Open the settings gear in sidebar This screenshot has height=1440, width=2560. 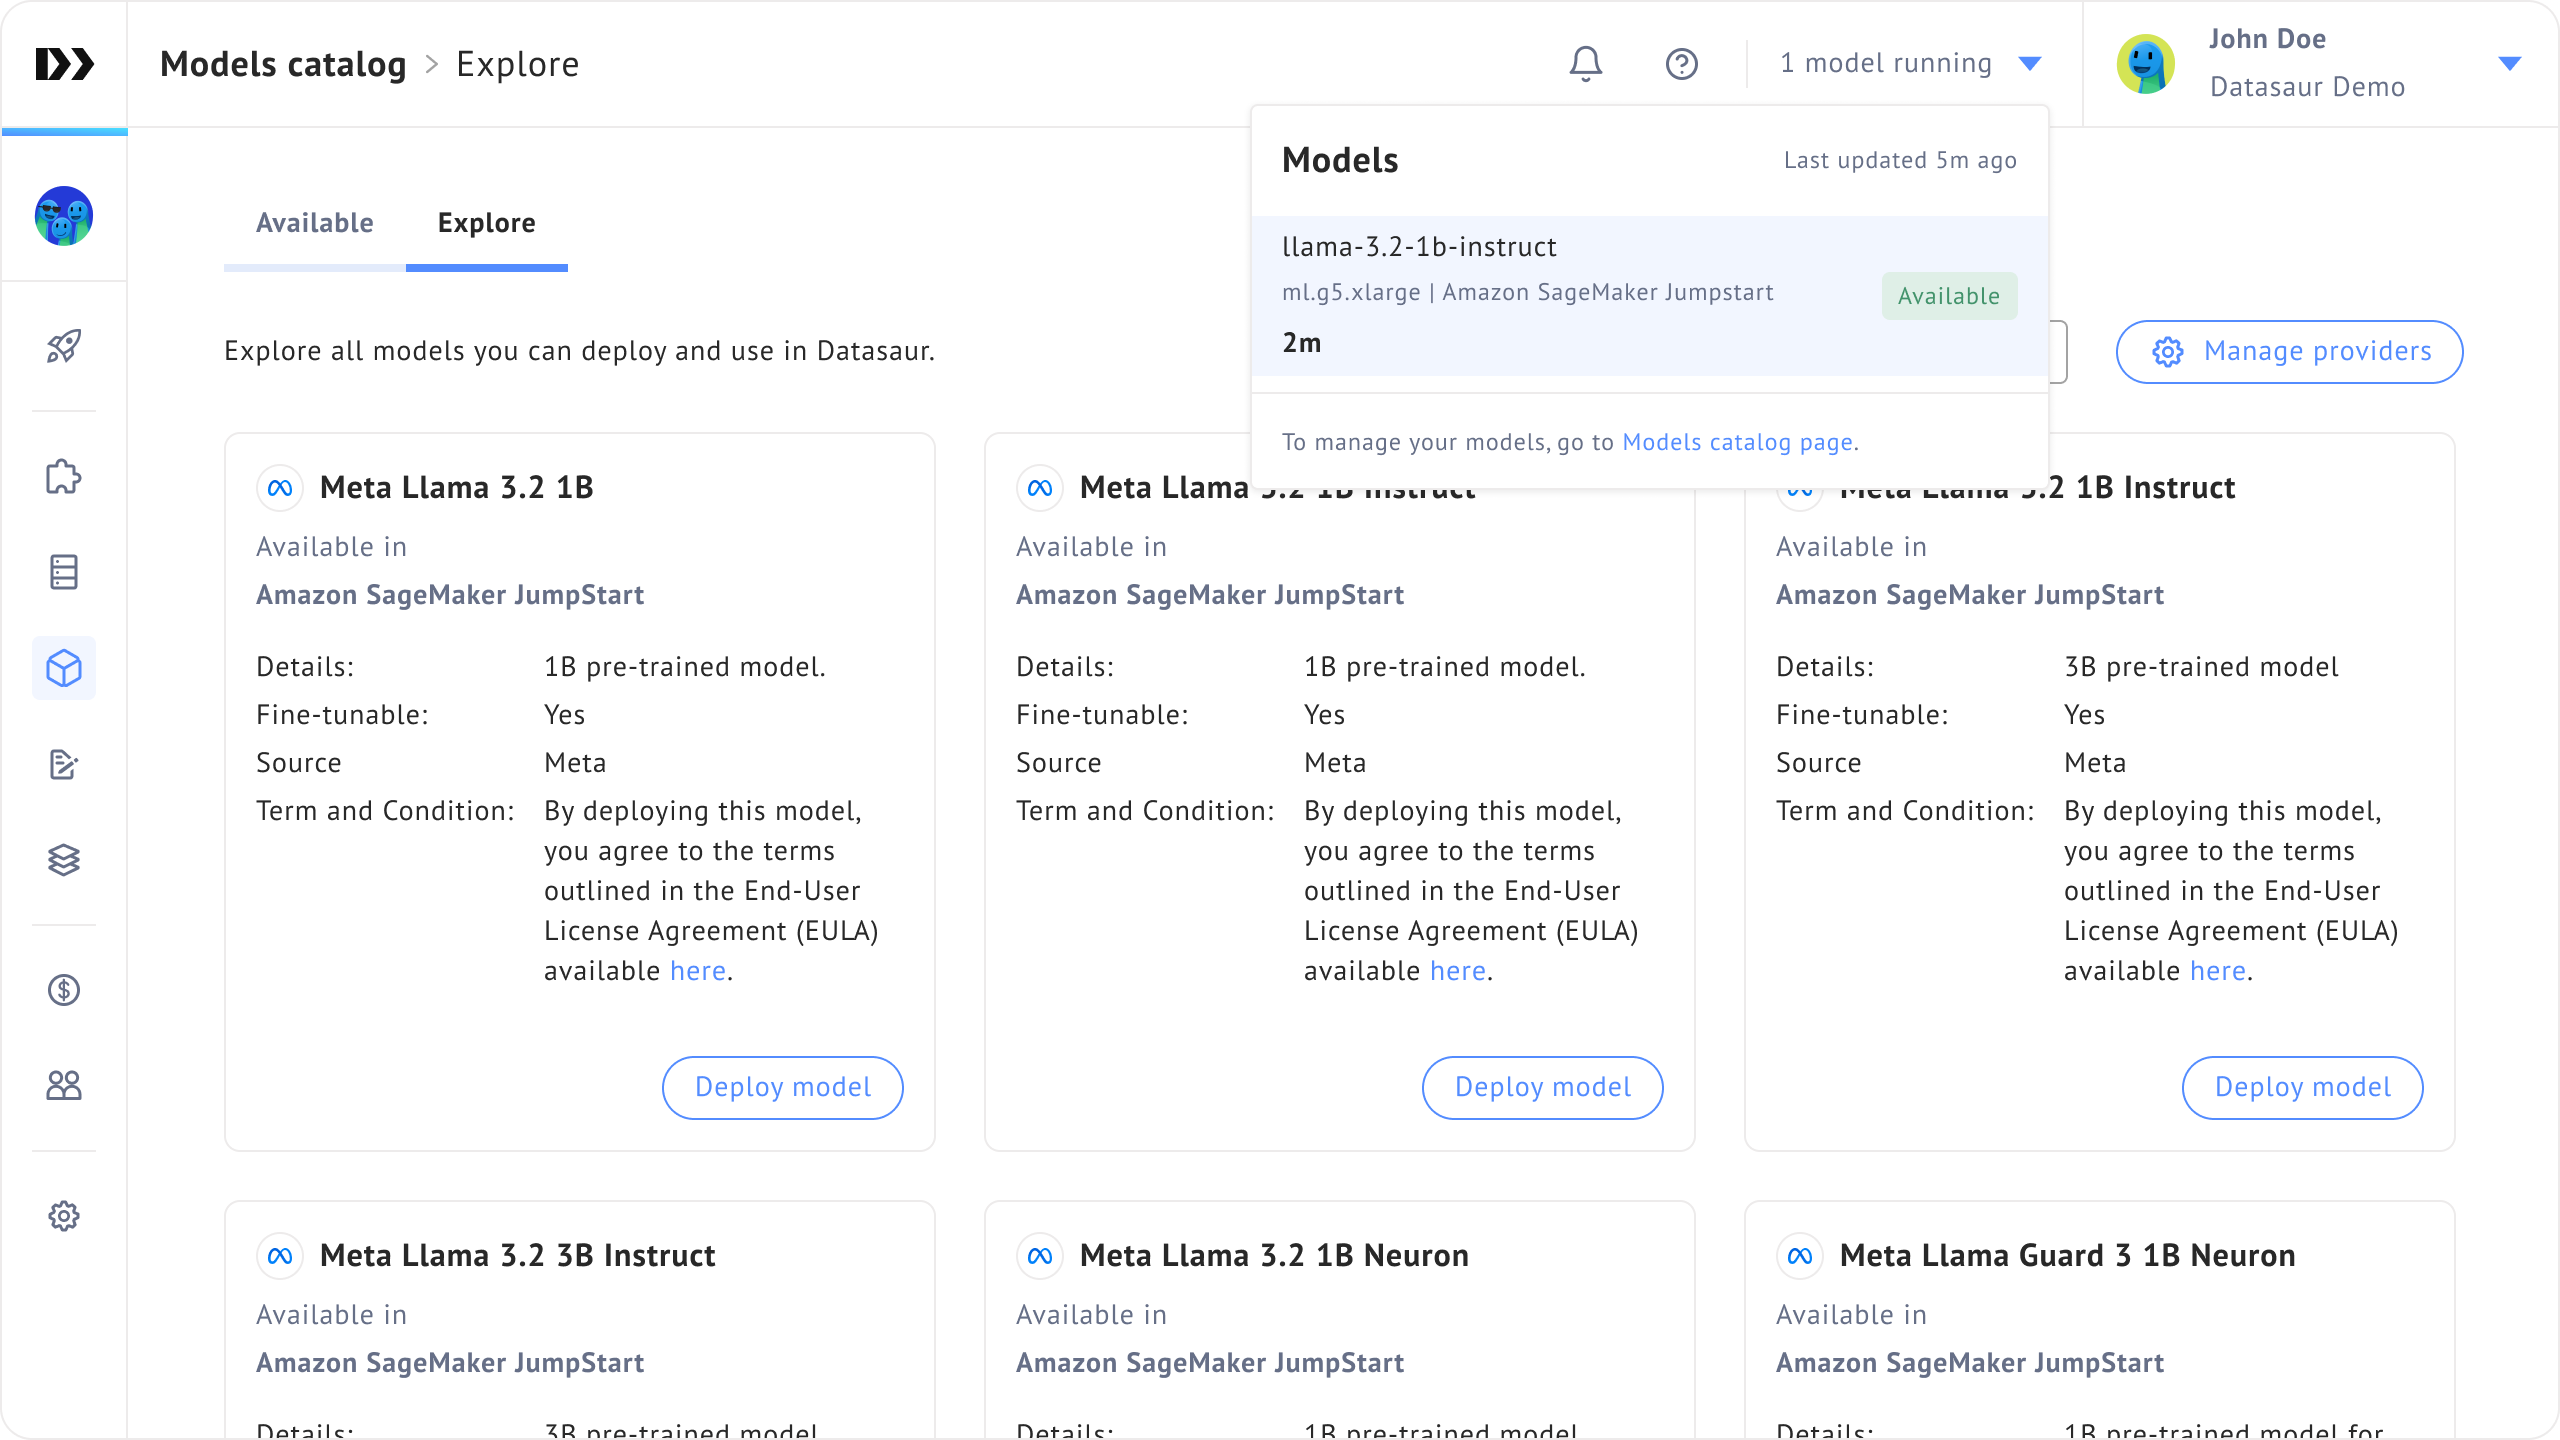coord(64,1216)
